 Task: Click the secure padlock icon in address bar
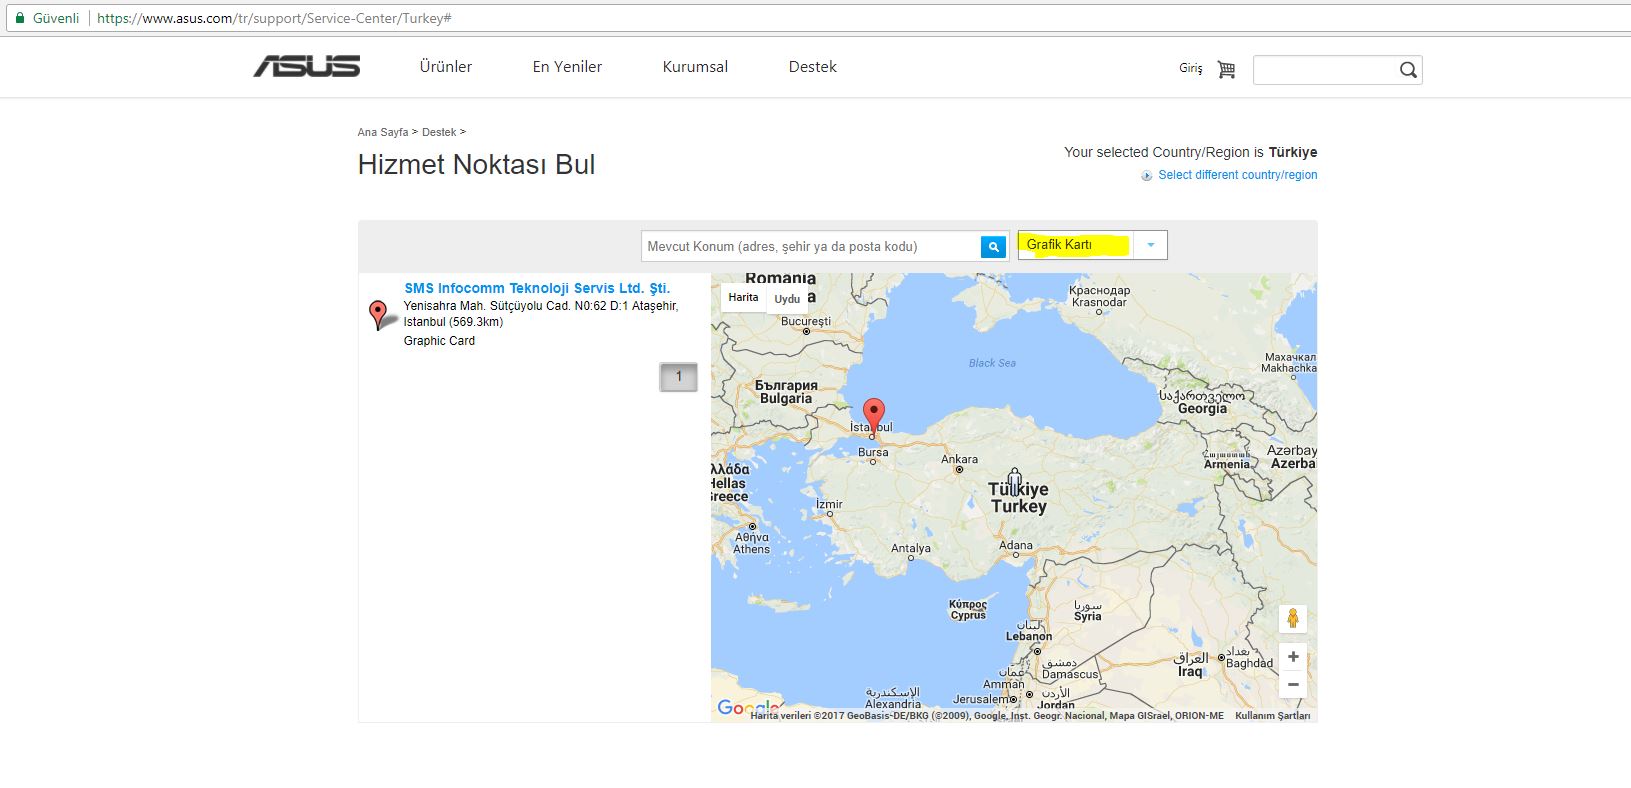click(19, 18)
